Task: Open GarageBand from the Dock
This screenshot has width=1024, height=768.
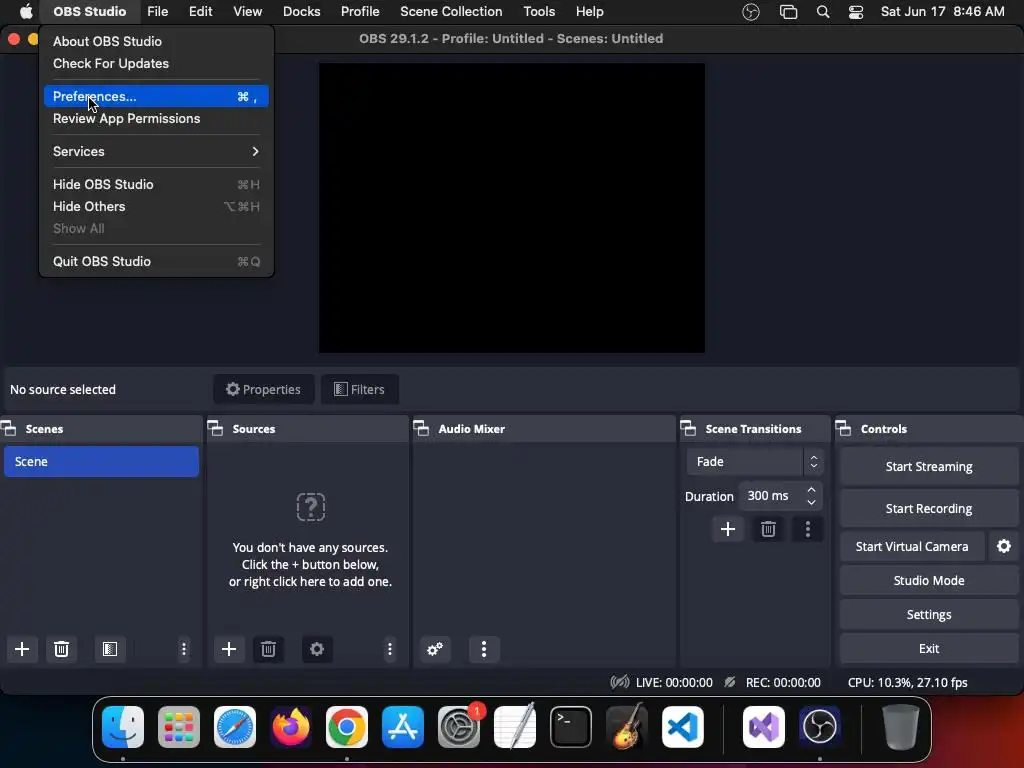Action: 627,727
